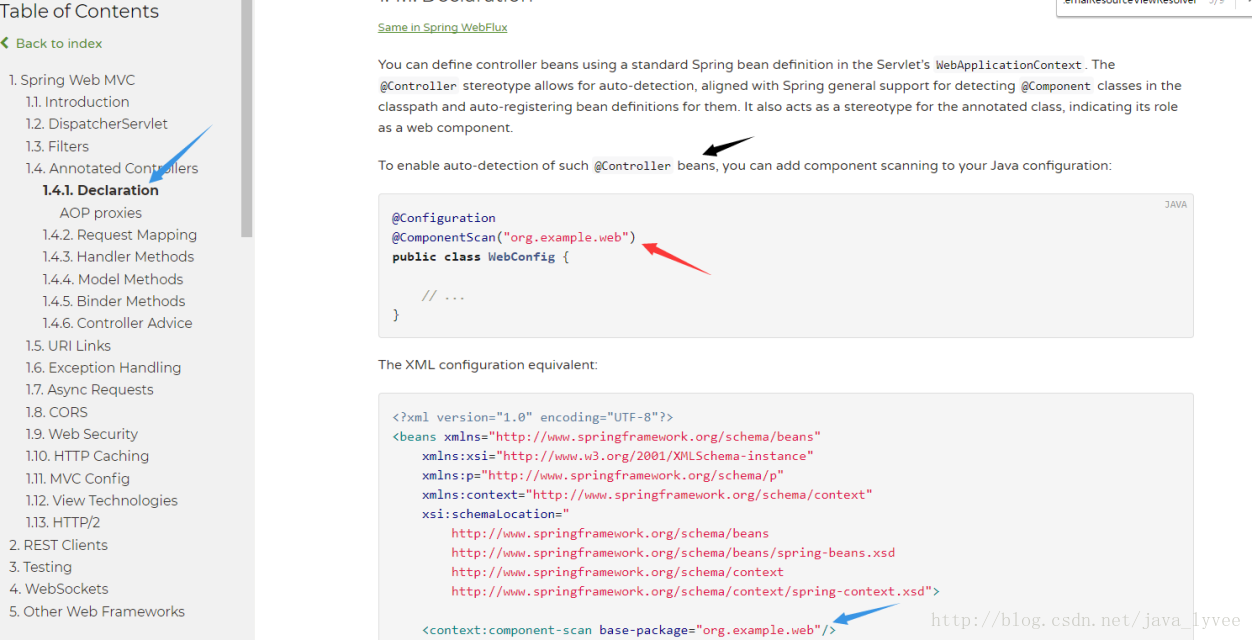Click 'The XML configuration equivalent:' text
This screenshot has width=1252, height=640.
488,365
